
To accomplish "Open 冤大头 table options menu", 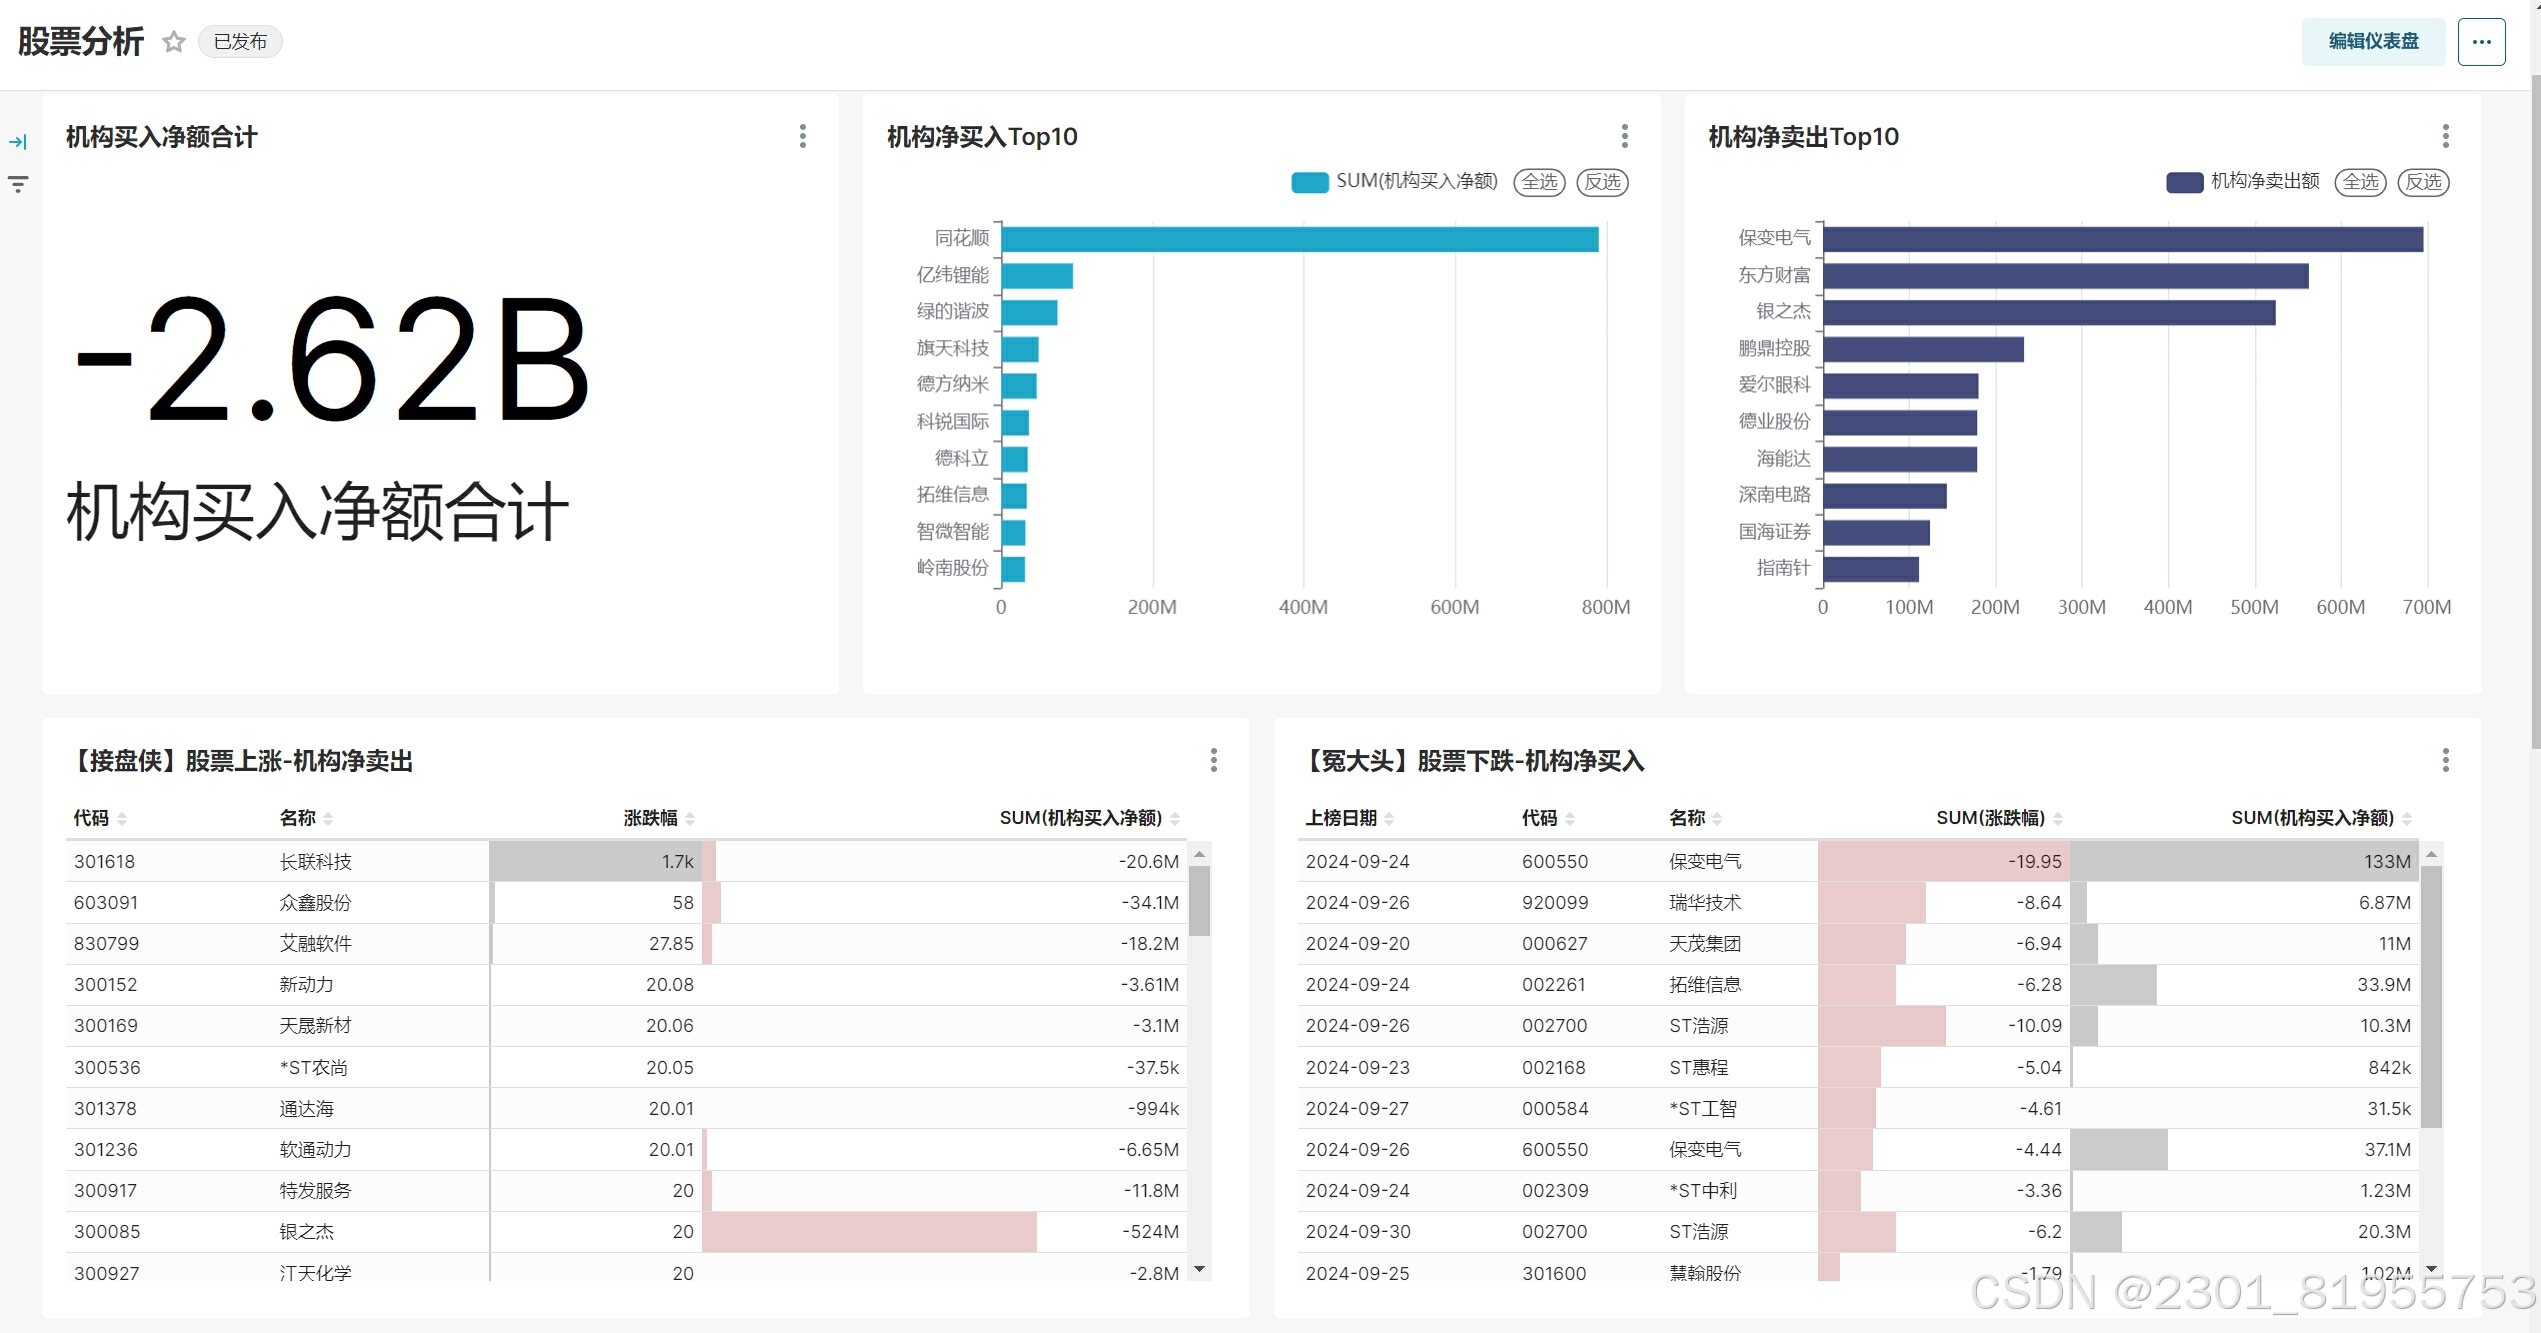I will tap(2445, 760).
